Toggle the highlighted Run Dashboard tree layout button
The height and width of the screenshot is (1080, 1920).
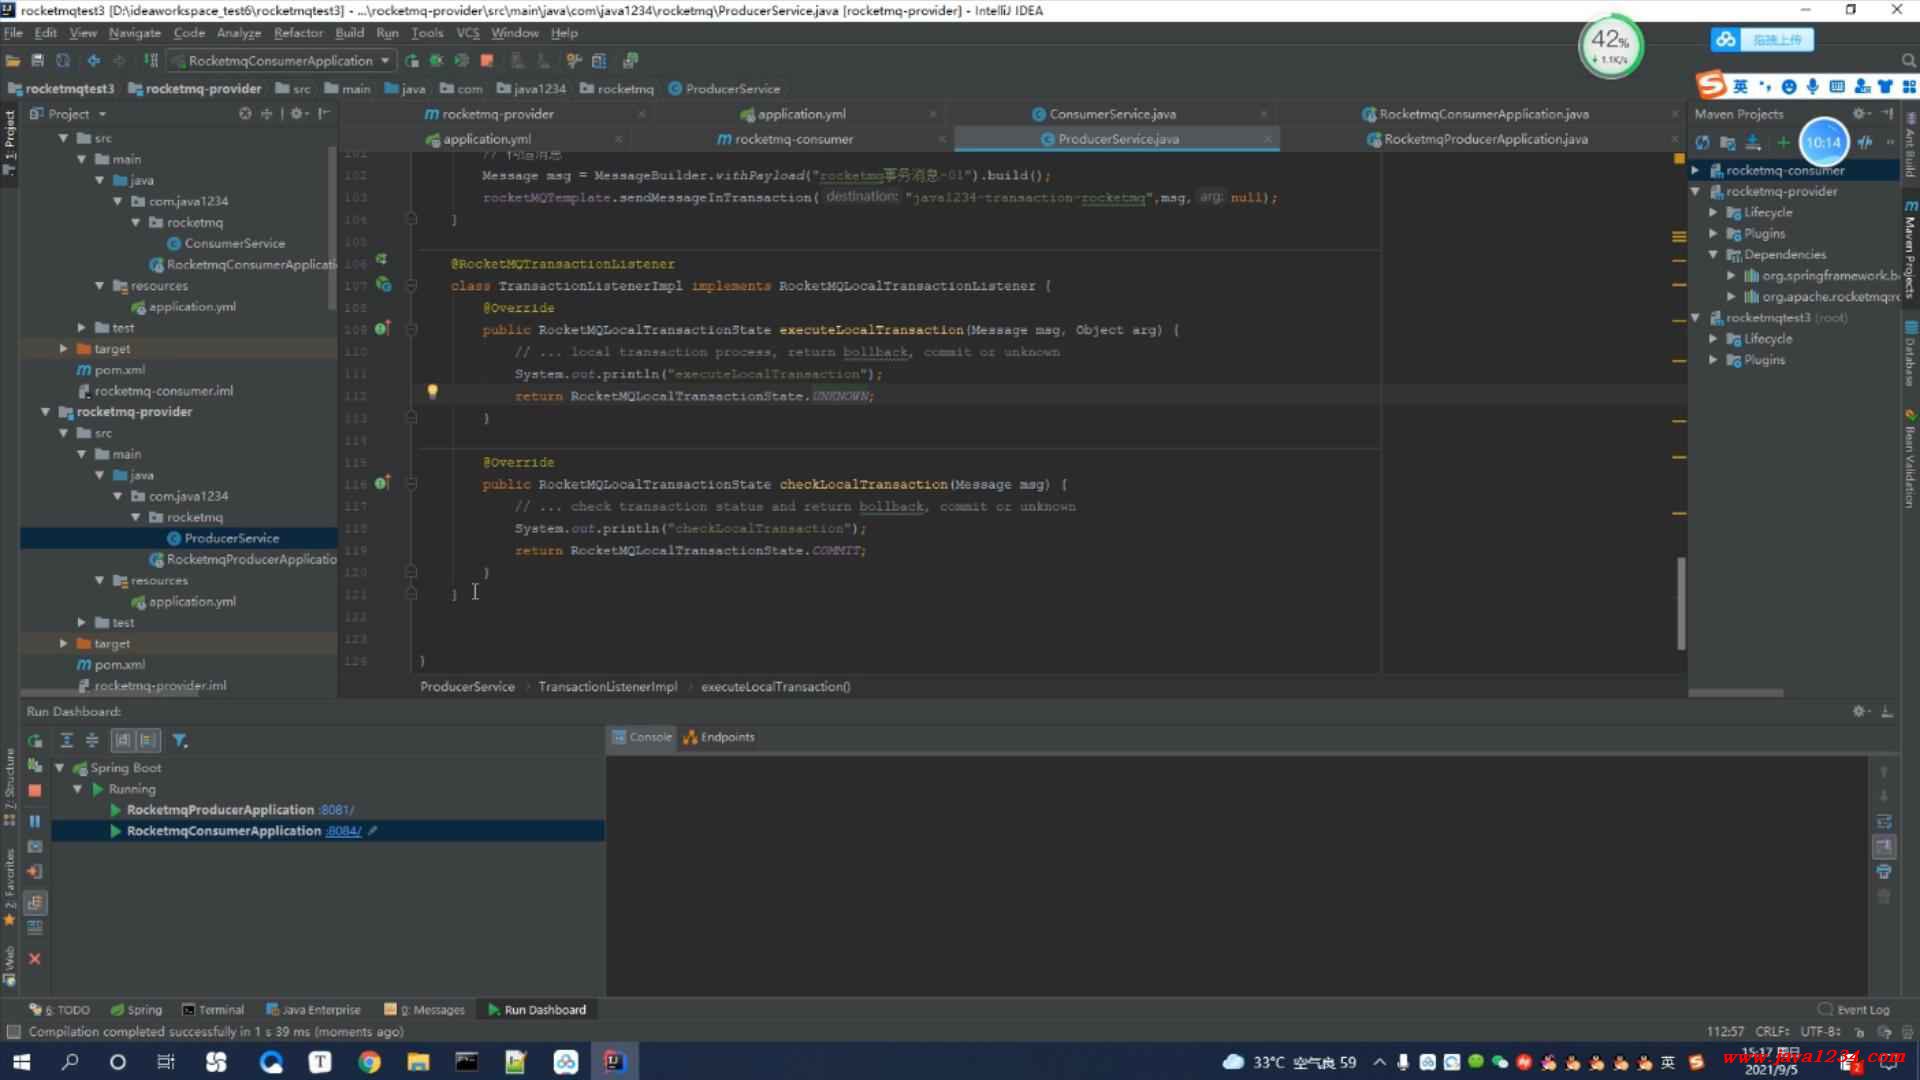click(x=35, y=903)
